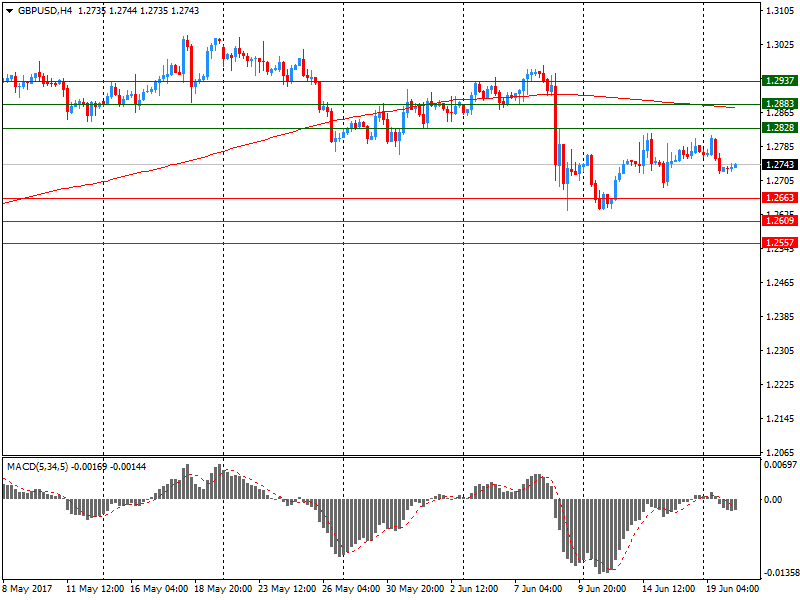Select the MACD(5,34,5) indicator label
This screenshot has width=800, height=600.
click(37, 466)
